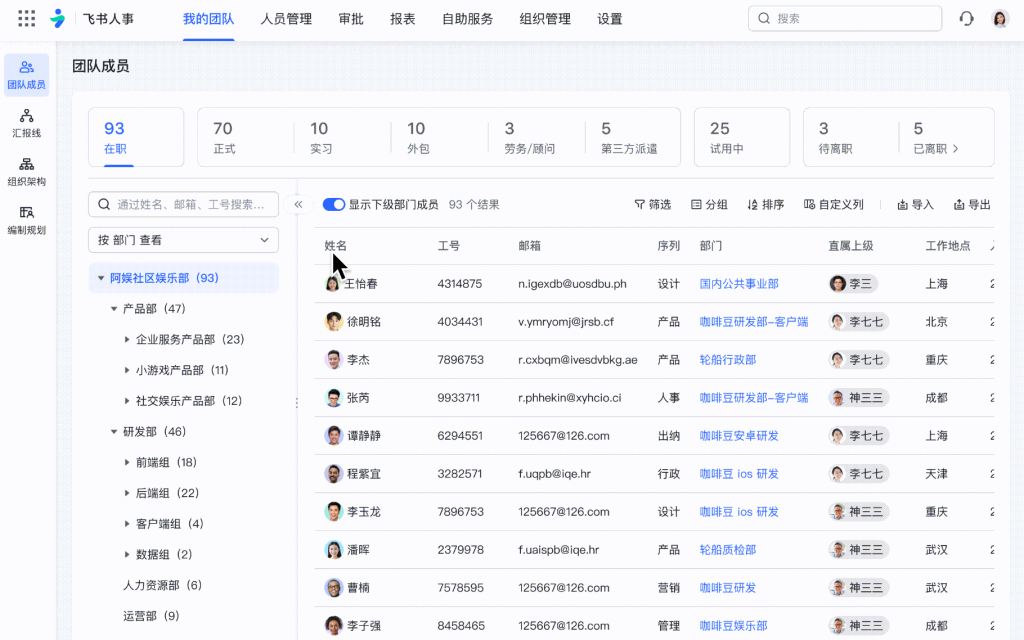Image resolution: width=1024 pixels, height=640 pixels.
Task: Collapse the department panel with double-chevron icon
Action: point(298,204)
